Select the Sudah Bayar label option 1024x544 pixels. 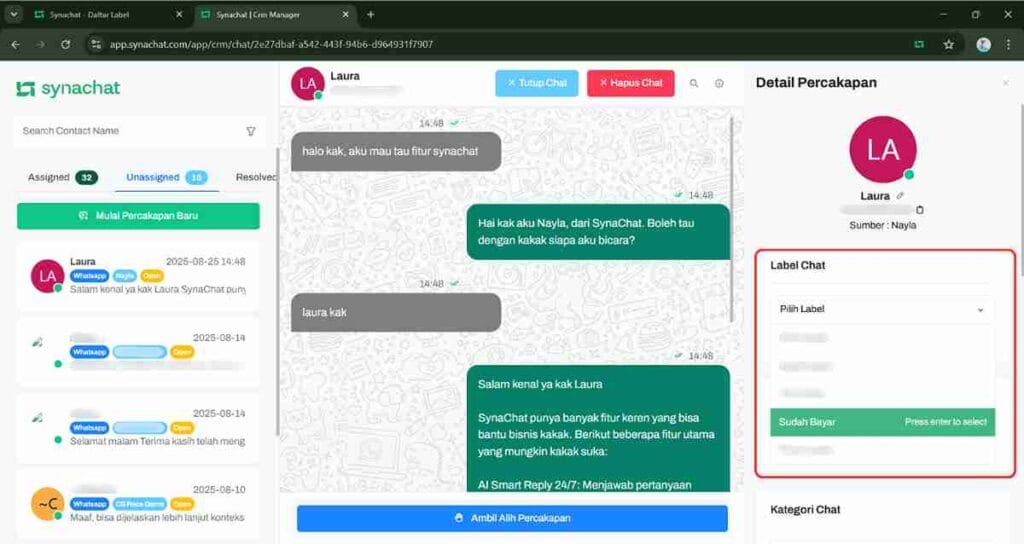coord(882,422)
